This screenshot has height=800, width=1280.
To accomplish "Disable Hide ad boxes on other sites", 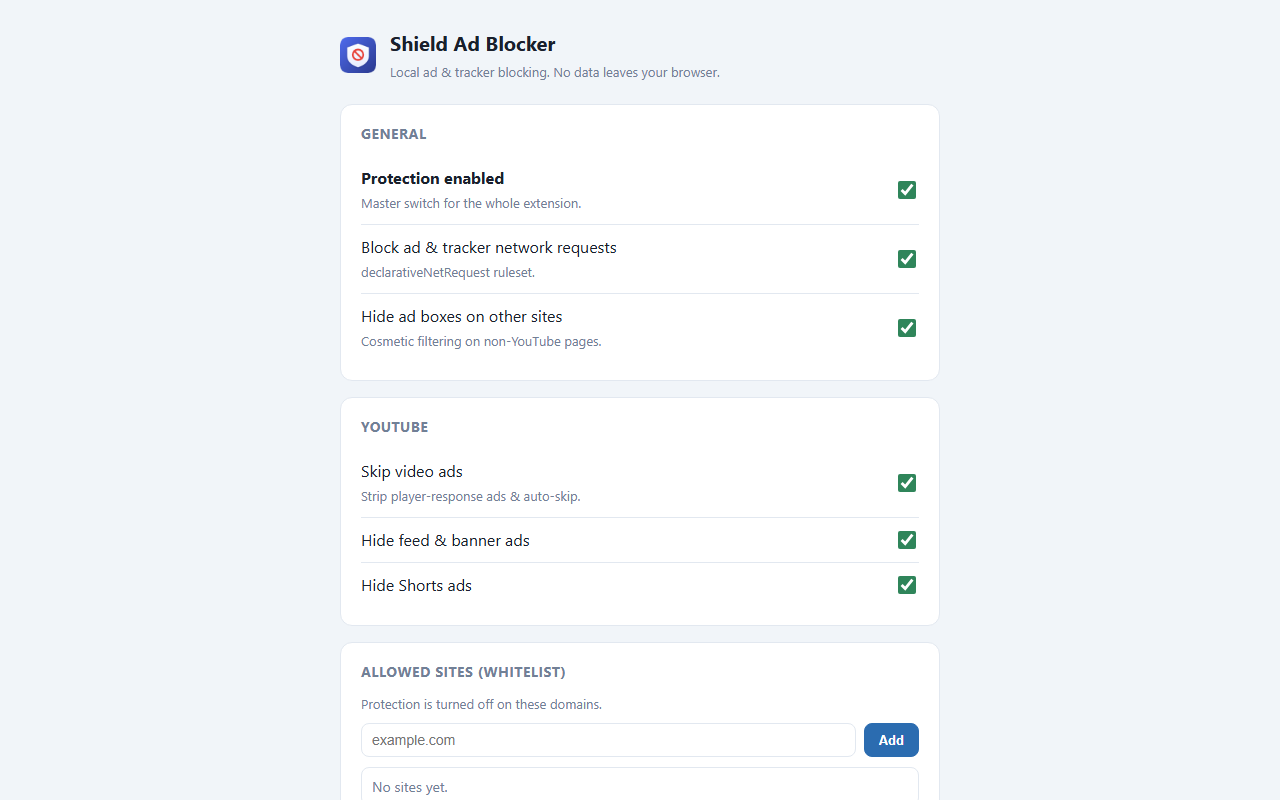I will [907, 328].
